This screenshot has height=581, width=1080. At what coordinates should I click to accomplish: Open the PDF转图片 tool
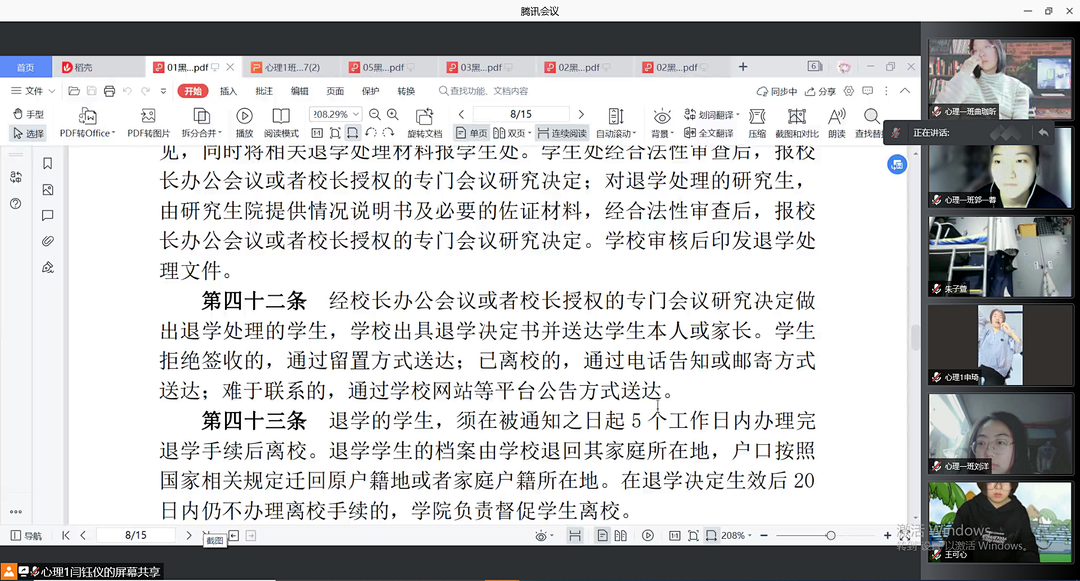coord(148,117)
